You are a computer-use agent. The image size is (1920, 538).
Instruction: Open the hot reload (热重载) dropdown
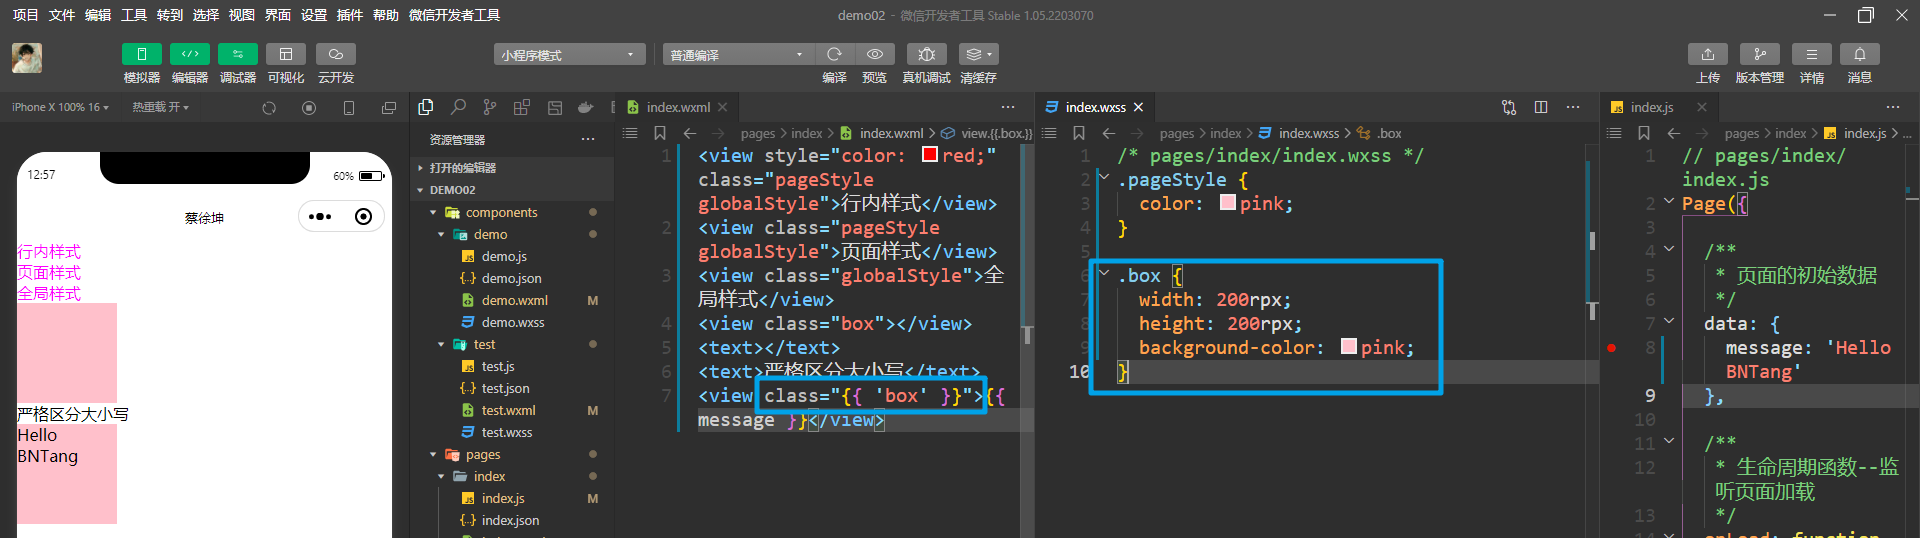160,107
